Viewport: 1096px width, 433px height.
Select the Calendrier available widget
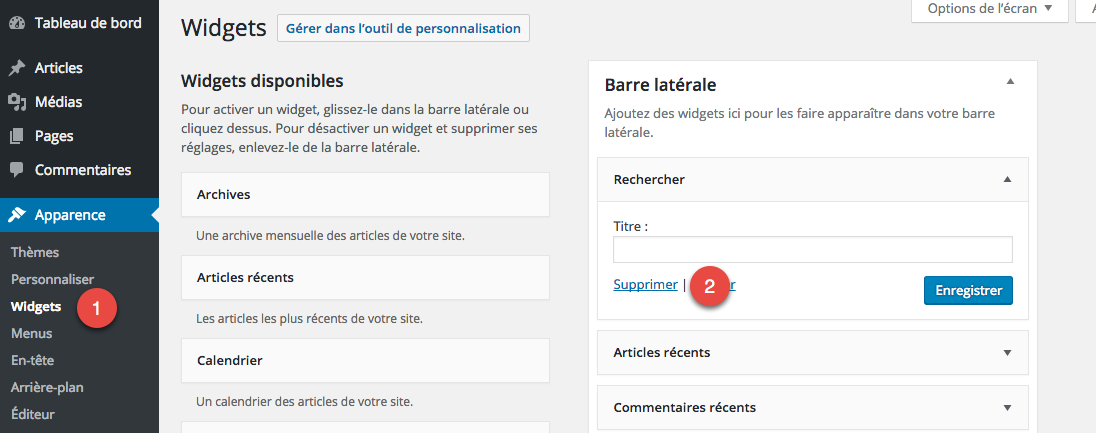pos(366,360)
